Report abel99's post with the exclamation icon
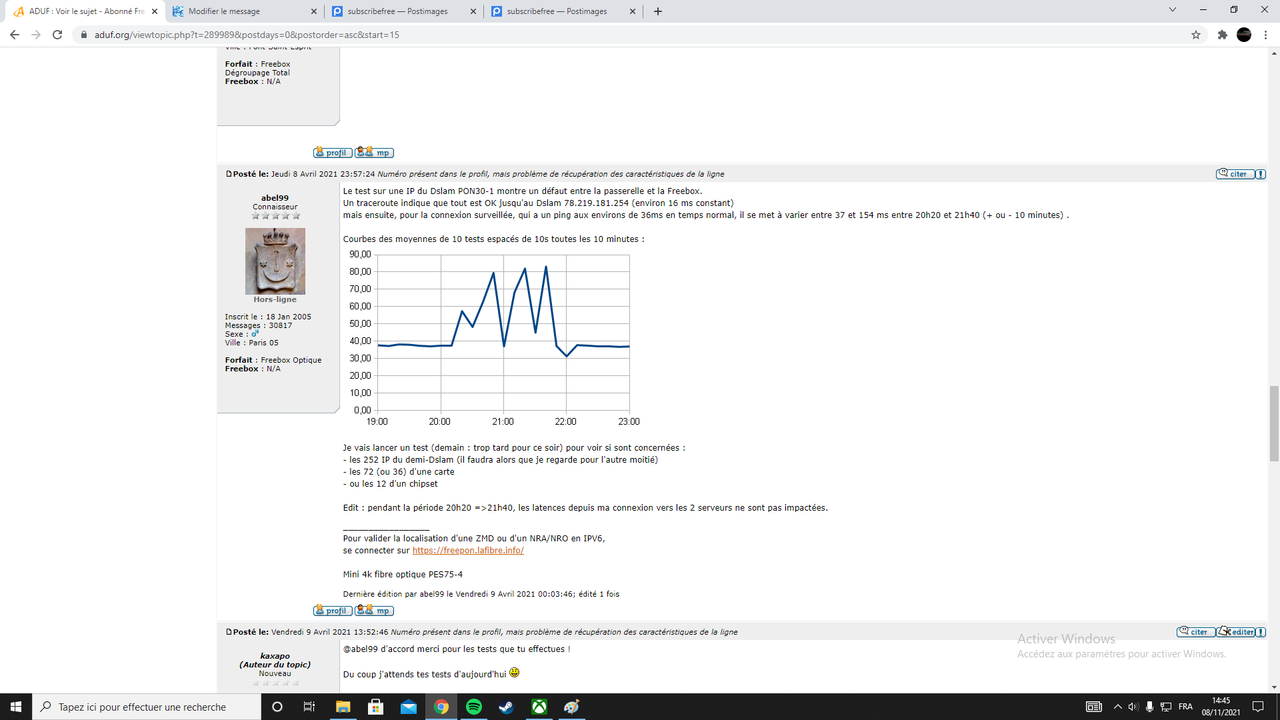 tap(1260, 174)
